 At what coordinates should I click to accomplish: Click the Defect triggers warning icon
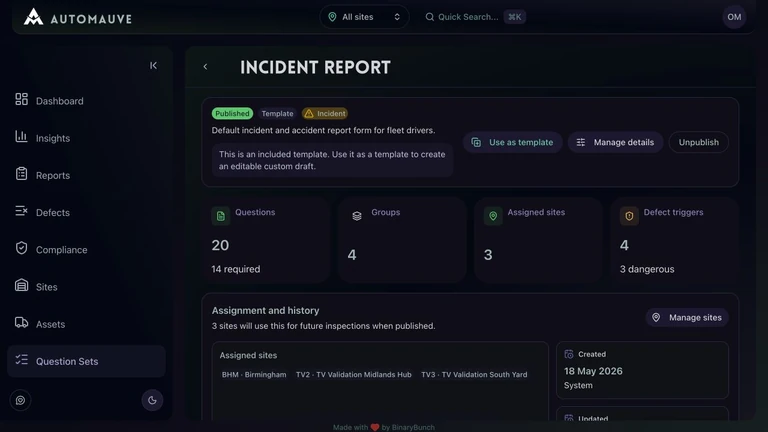point(629,216)
